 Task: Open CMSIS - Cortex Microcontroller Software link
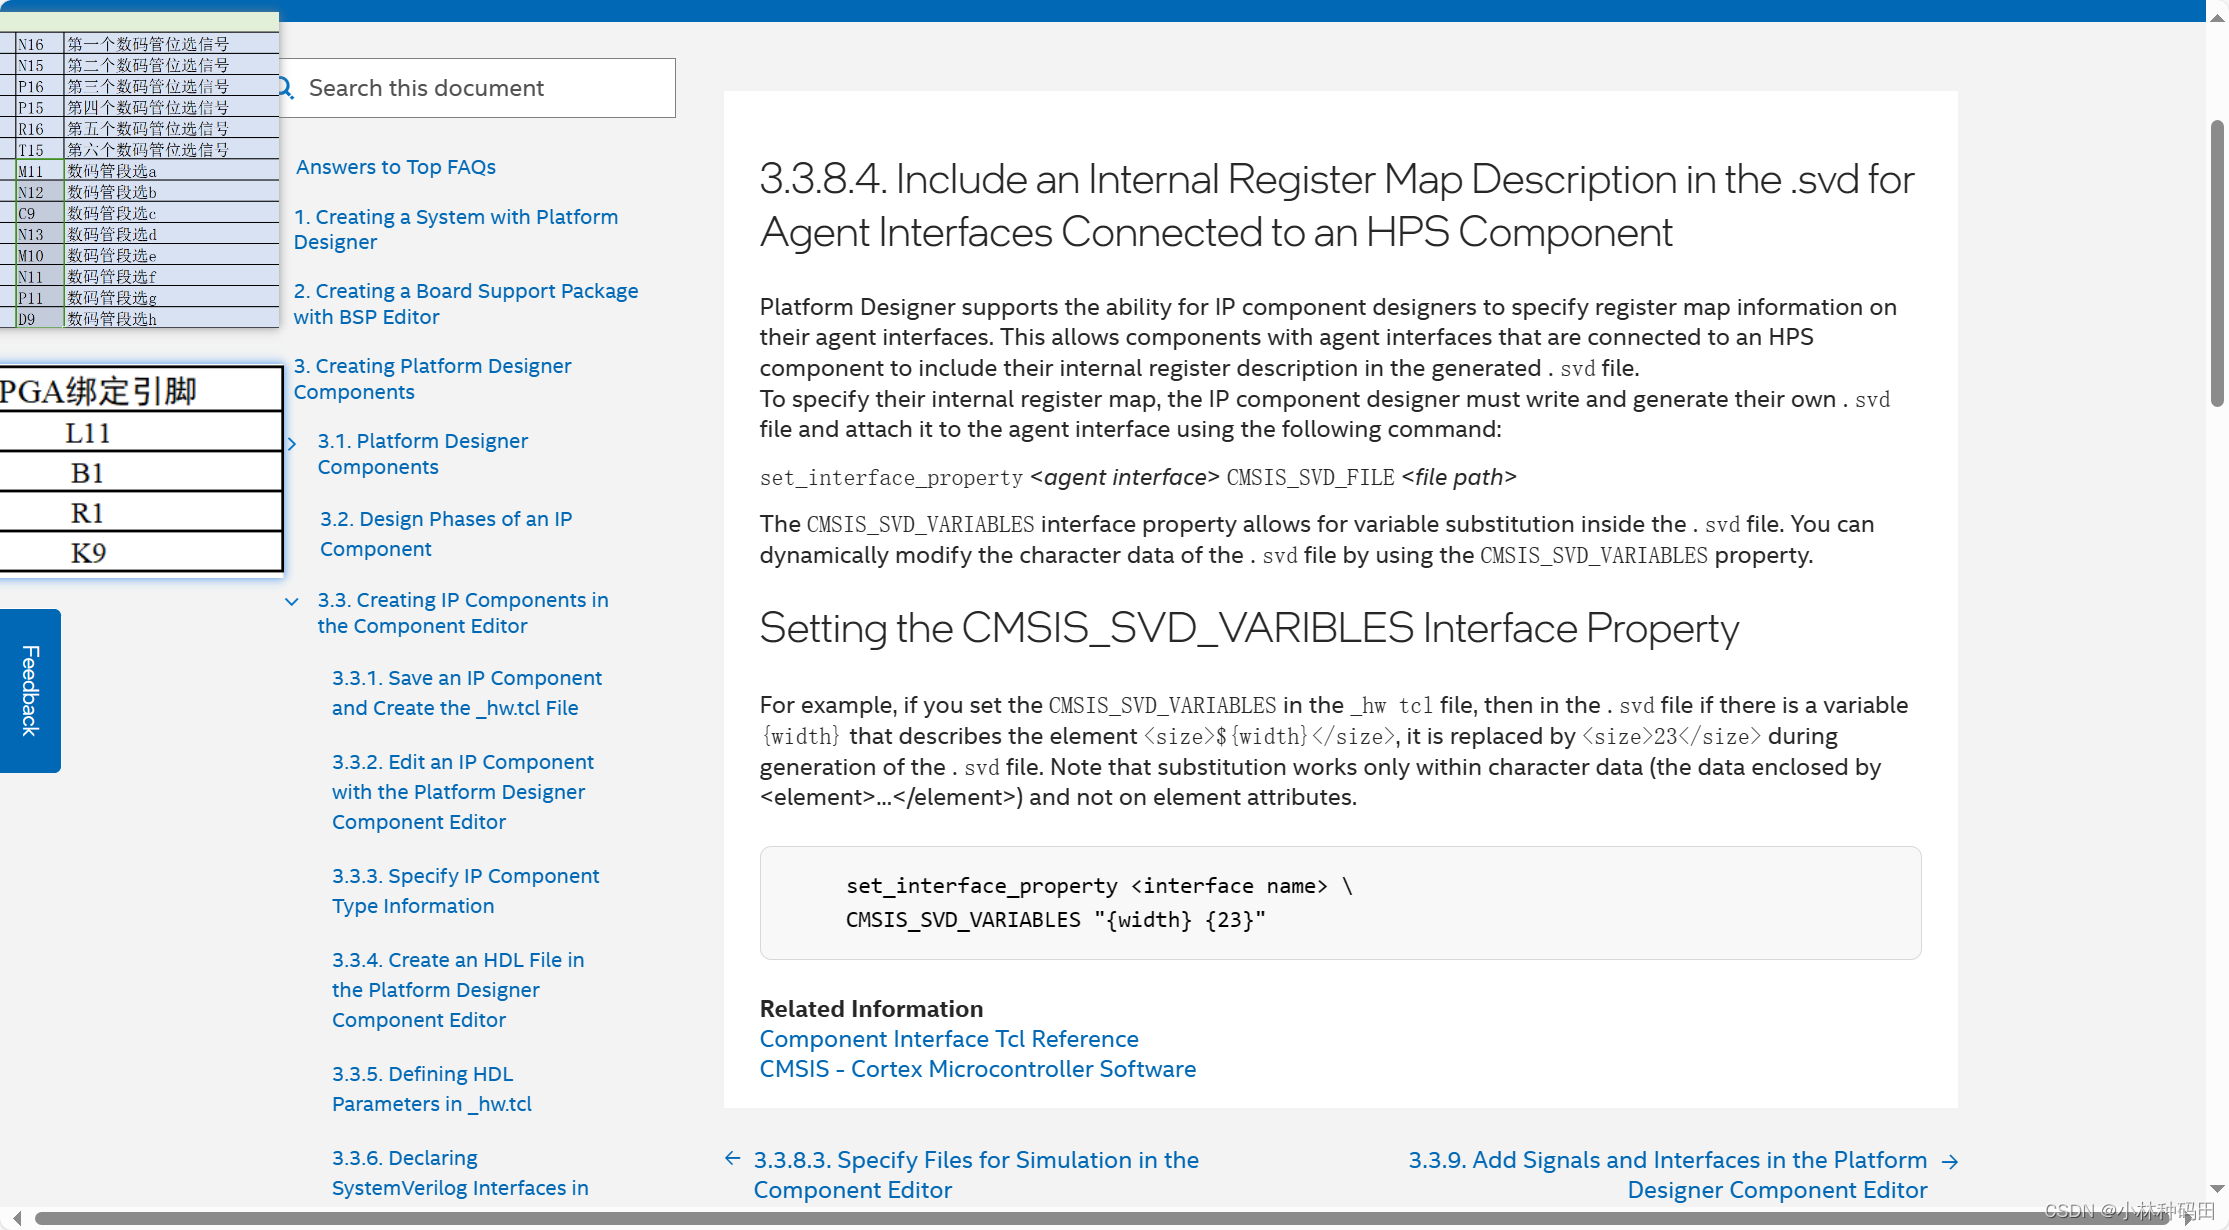tap(977, 1068)
